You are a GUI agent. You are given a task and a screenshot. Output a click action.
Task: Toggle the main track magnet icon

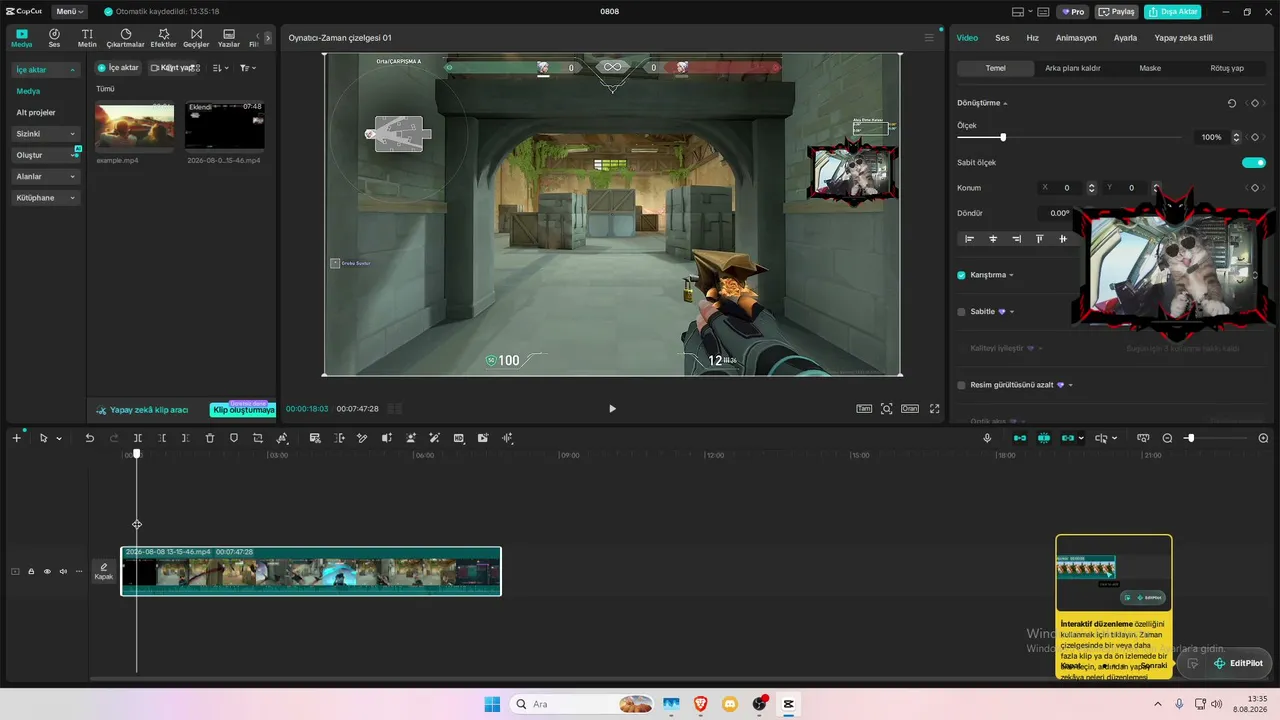coord(1020,438)
